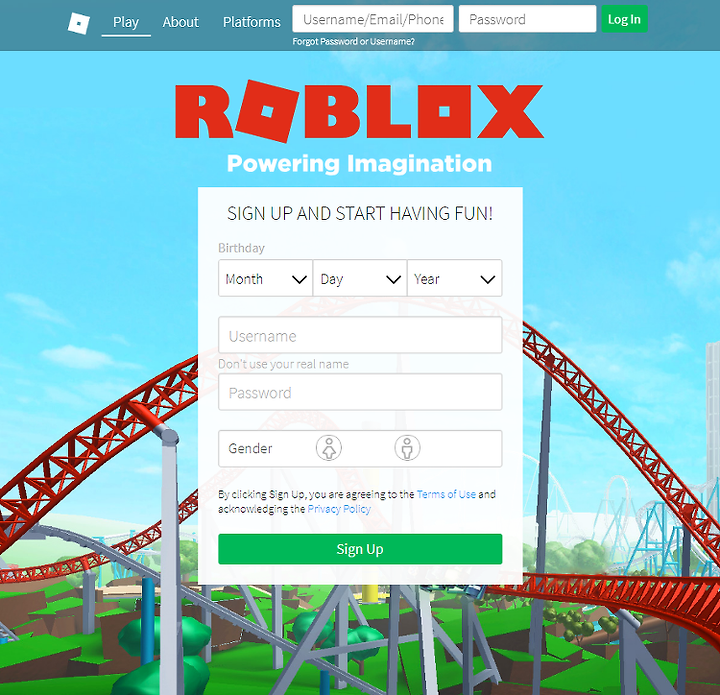Open Forgot Password or Username link
720x695 pixels.
pos(354,41)
